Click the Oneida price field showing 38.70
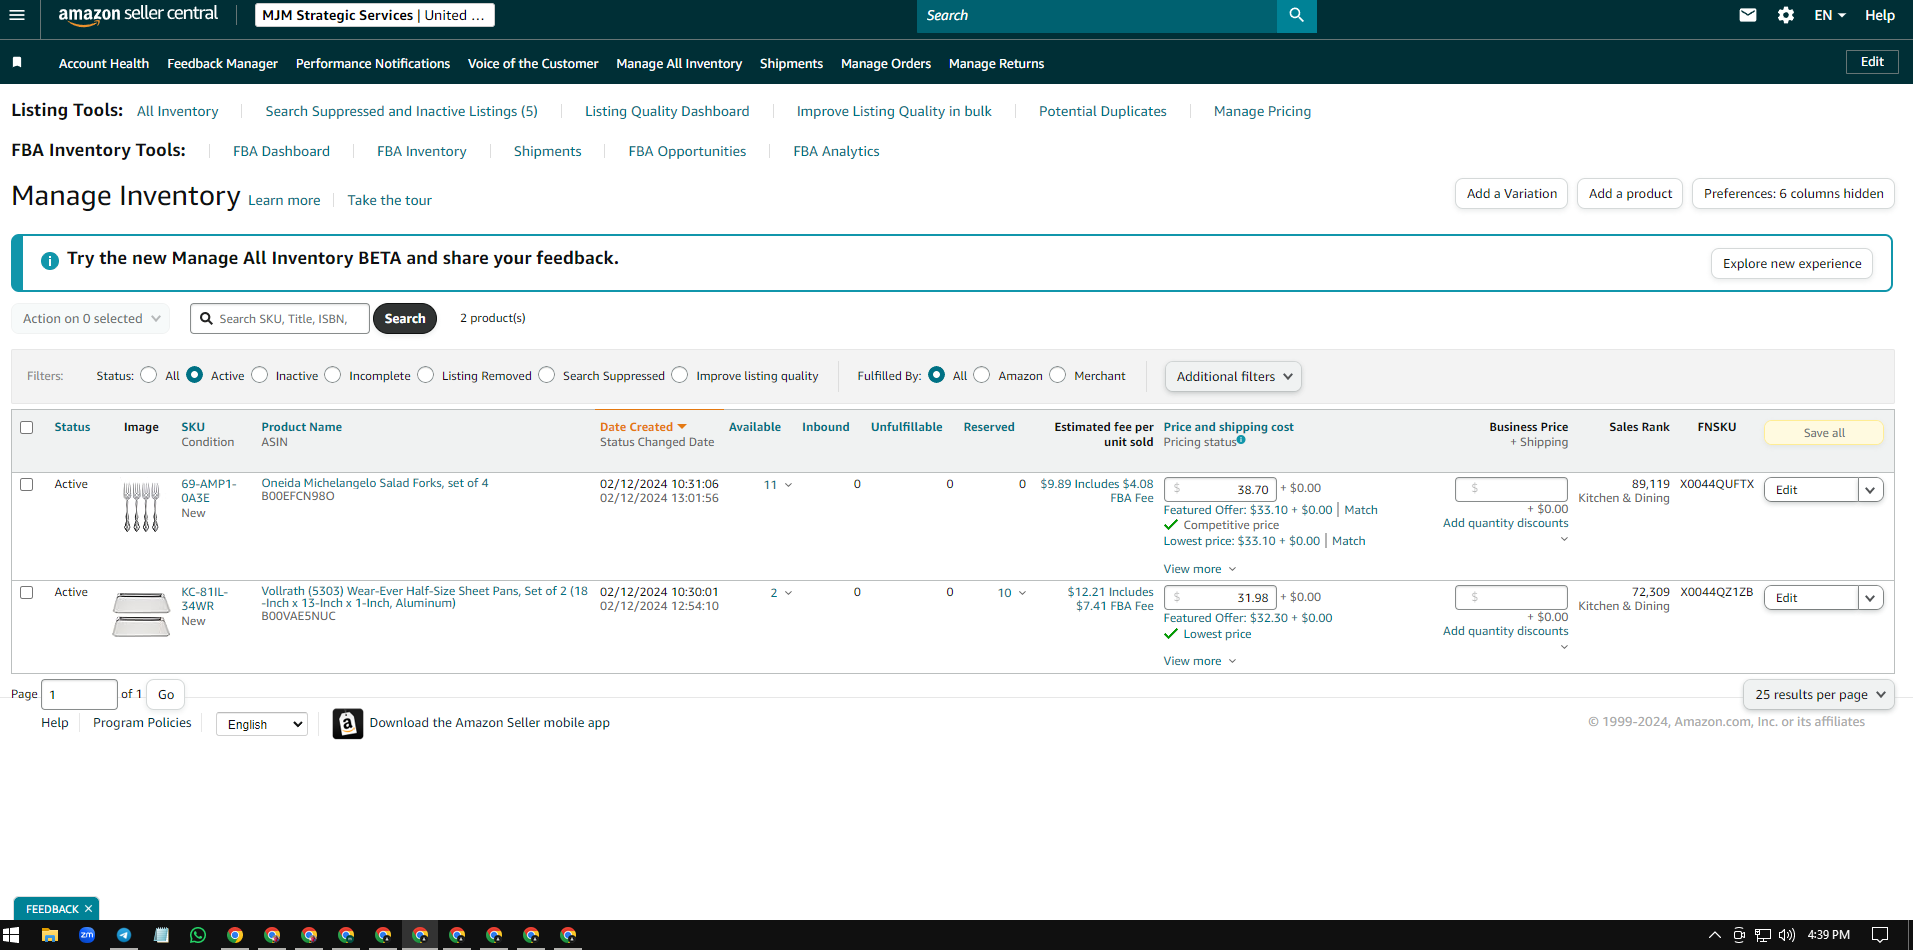Screen dimensions: 1913x950 (1220, 489)
